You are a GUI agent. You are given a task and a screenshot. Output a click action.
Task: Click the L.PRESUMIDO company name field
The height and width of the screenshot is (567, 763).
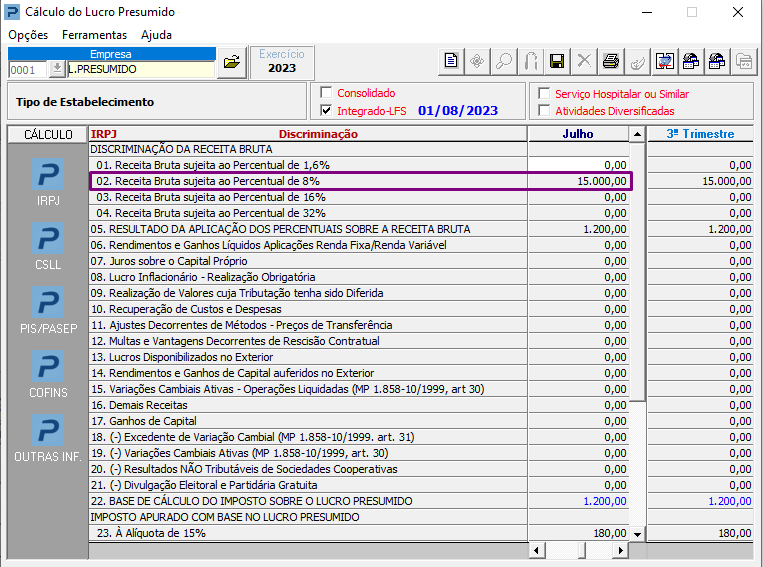141,69
